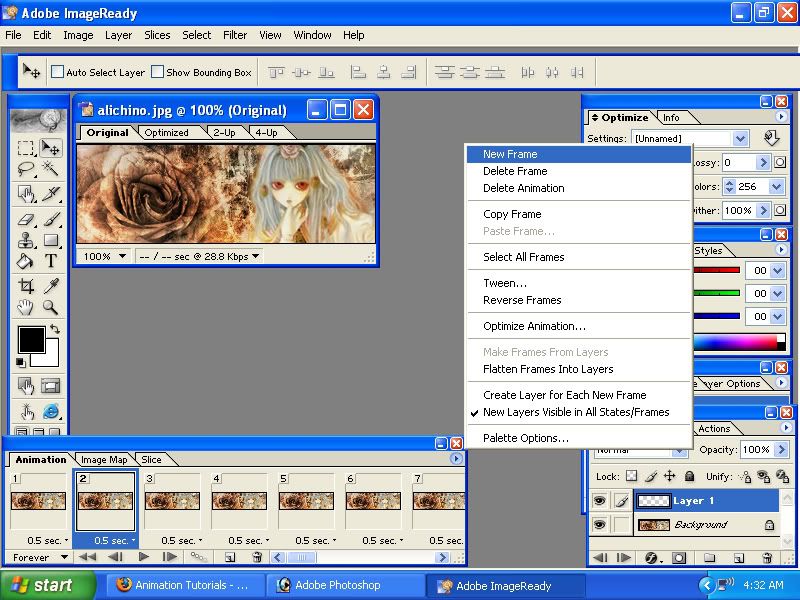
Task: Select the Hand tool
Action: click(x=26, y=307)
